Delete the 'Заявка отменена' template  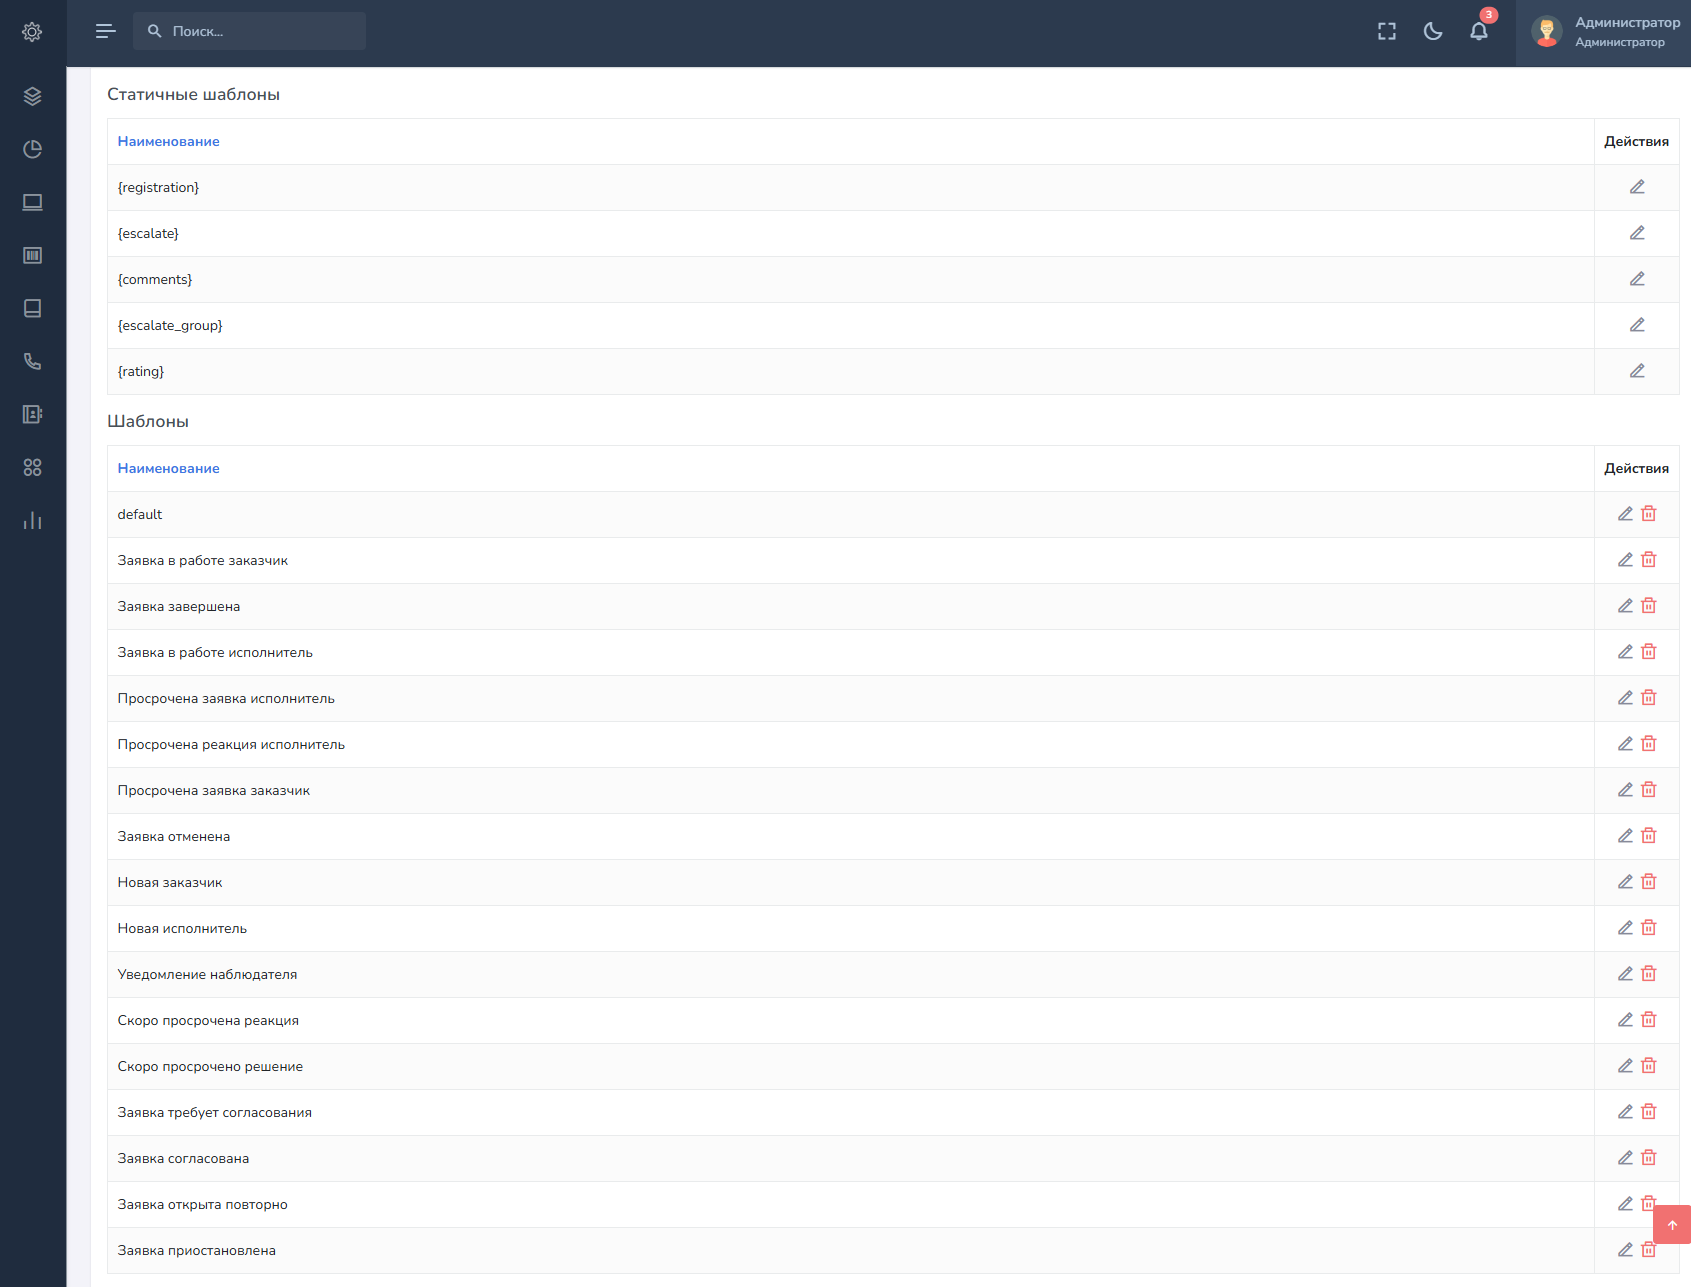pyautogui.click(x=1648, y=836)
